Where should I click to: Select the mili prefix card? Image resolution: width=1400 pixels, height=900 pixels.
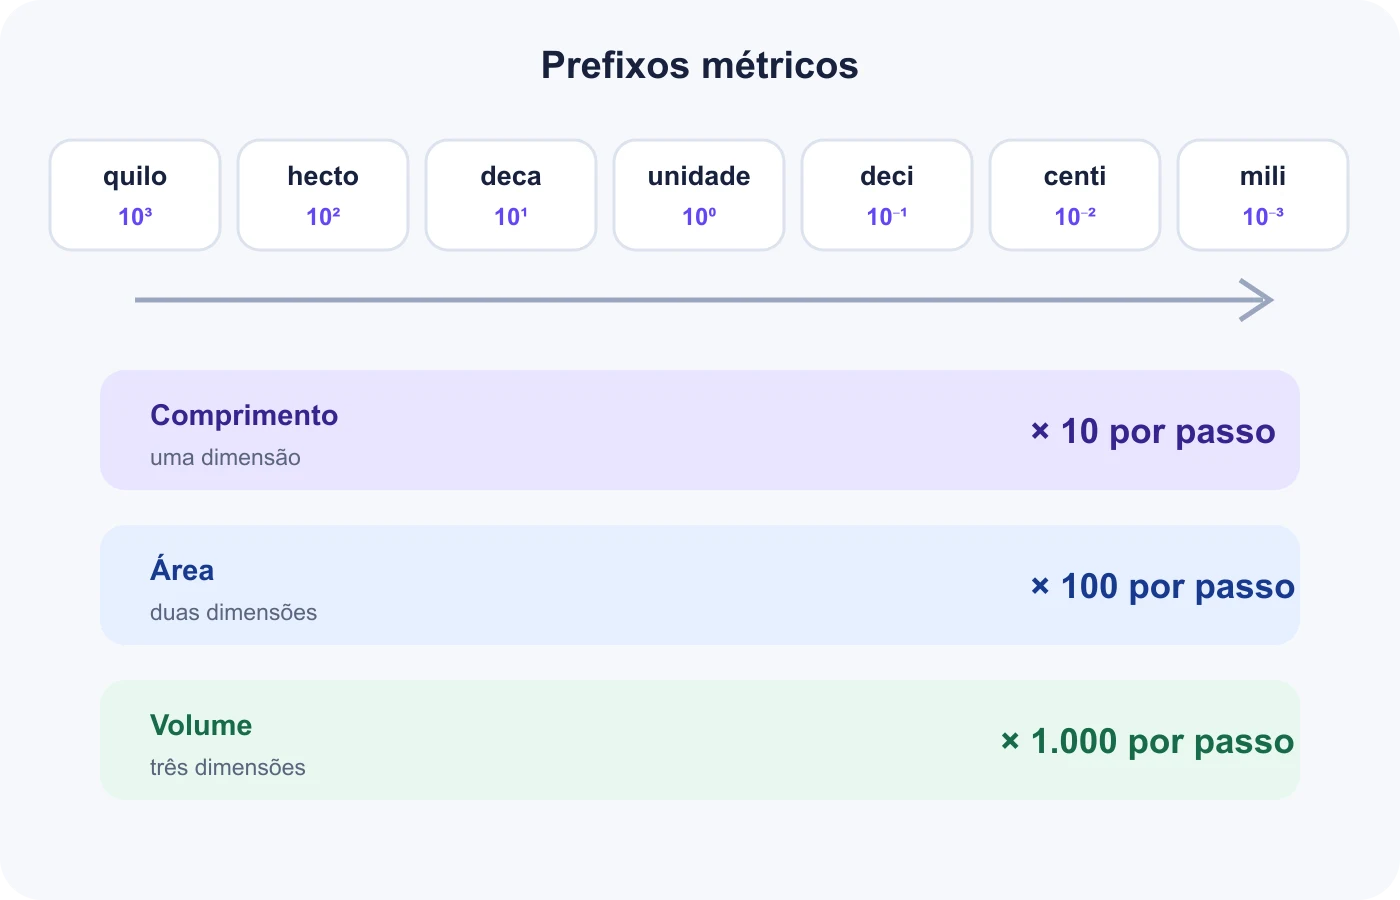(x=1263, y=195)
